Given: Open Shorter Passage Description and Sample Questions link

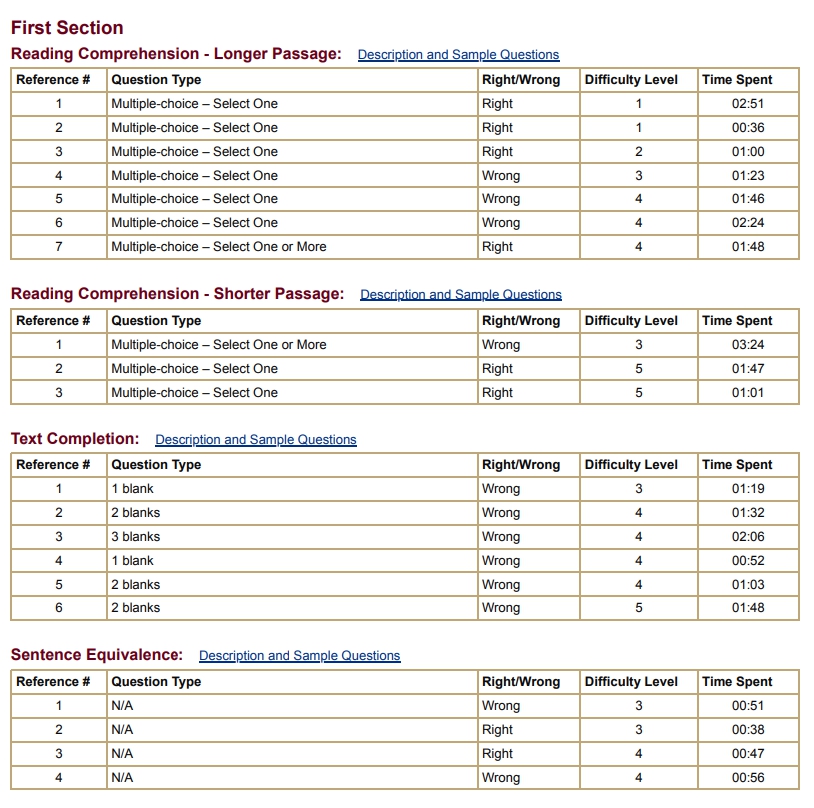Looking at the screenshot, I should point(460,295).
